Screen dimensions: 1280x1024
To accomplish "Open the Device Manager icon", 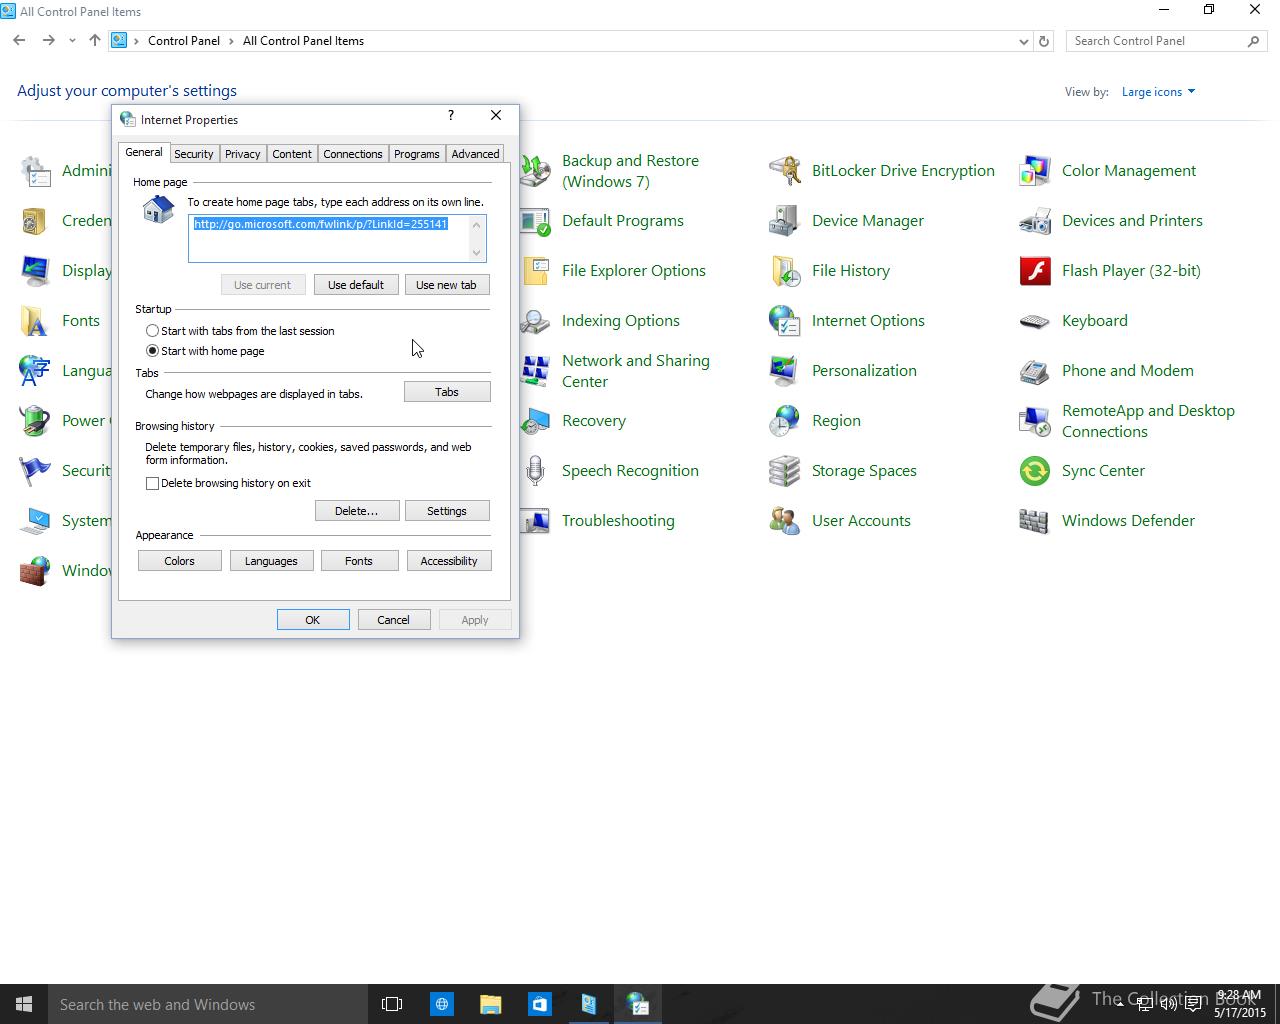I will (785, 221).
